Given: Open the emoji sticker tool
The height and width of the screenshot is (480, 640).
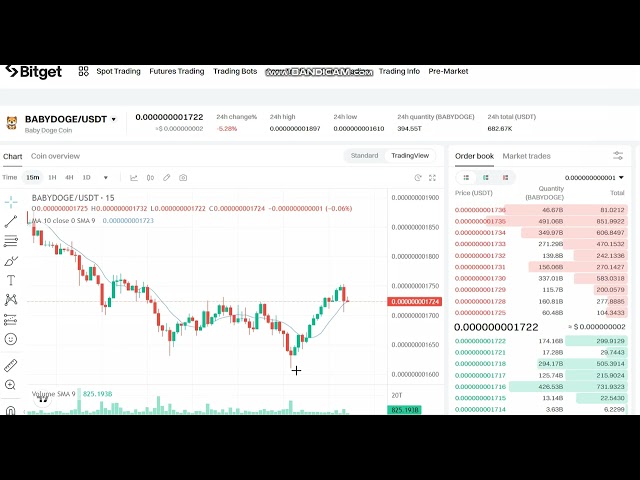Looking at the screenshot, I should click(x=11, y=339).
